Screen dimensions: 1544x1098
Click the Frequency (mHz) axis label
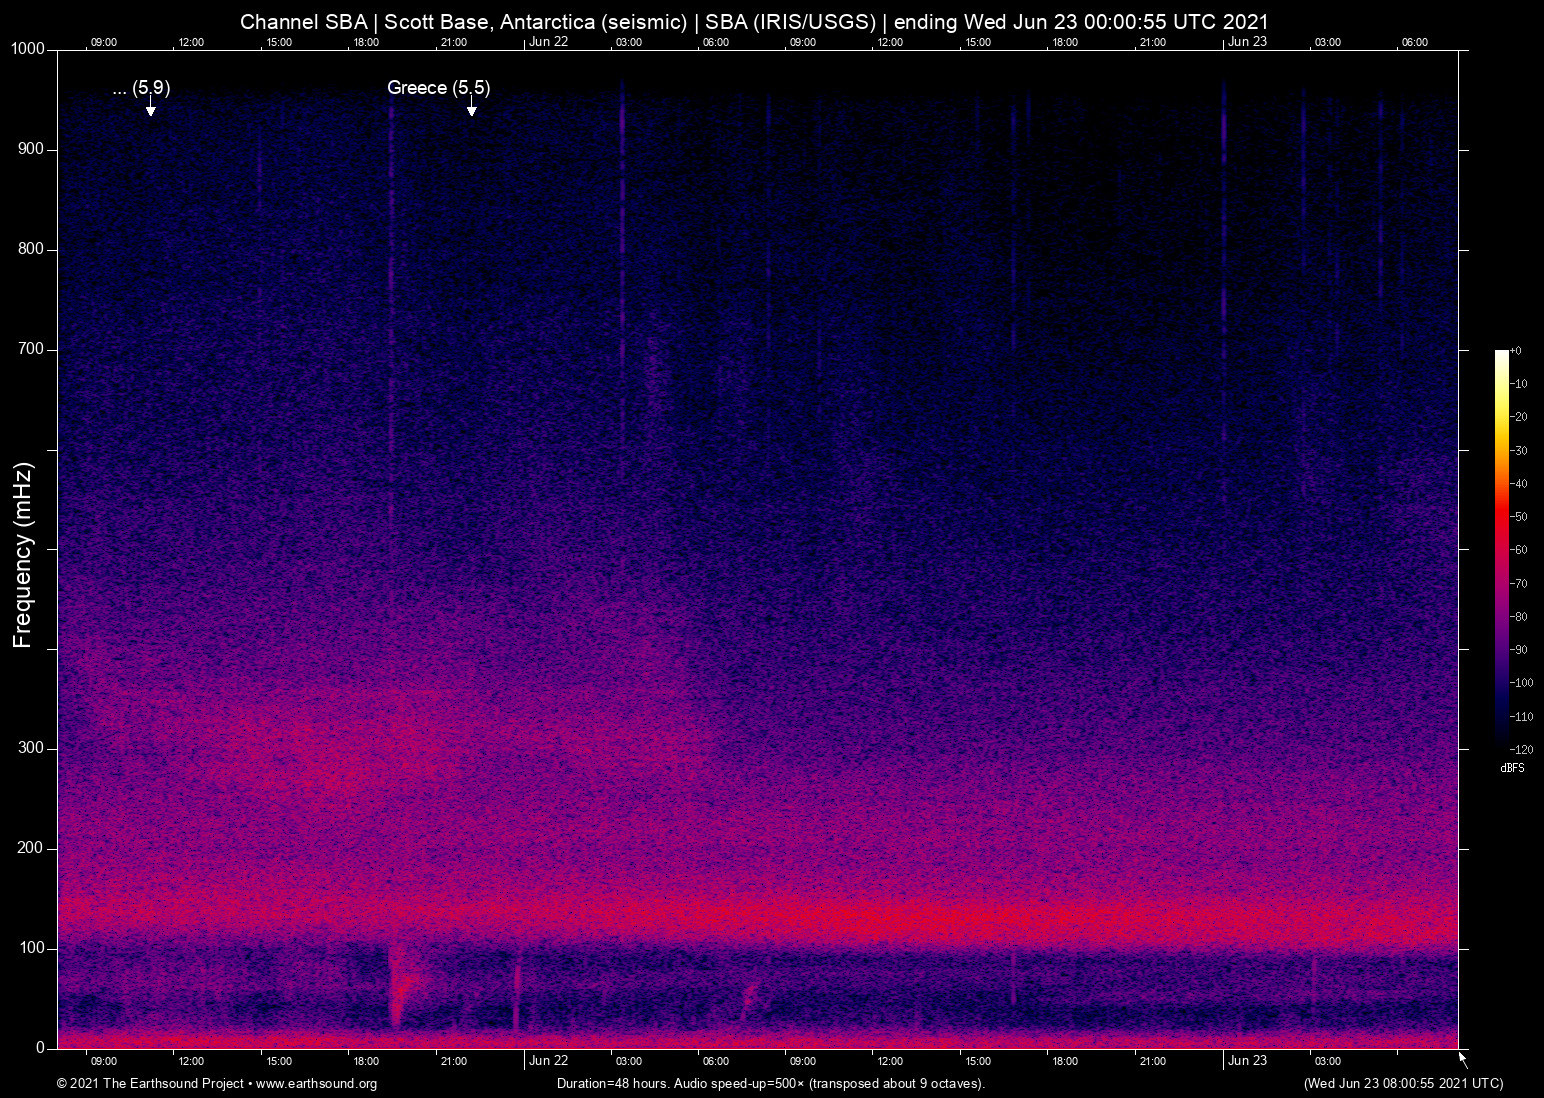(x=23, y=555)
